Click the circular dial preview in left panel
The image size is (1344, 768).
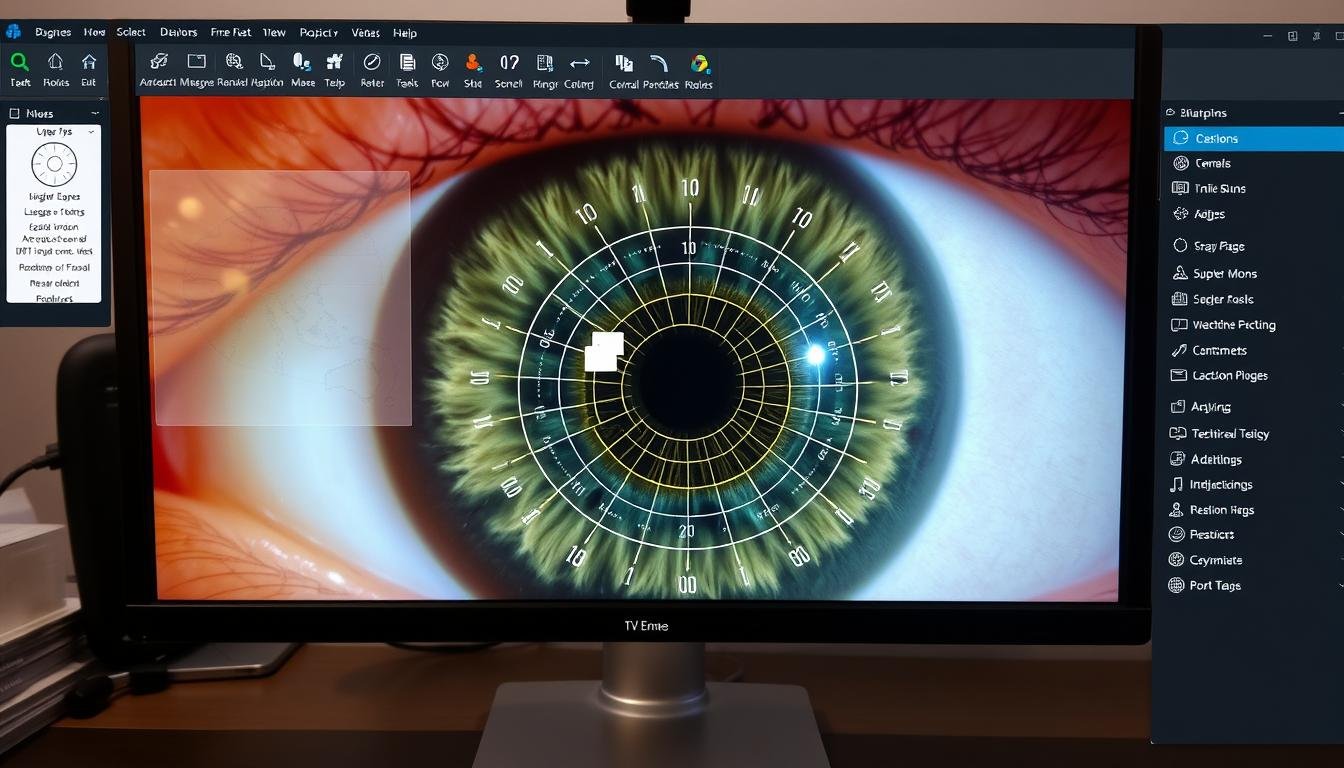54,164
